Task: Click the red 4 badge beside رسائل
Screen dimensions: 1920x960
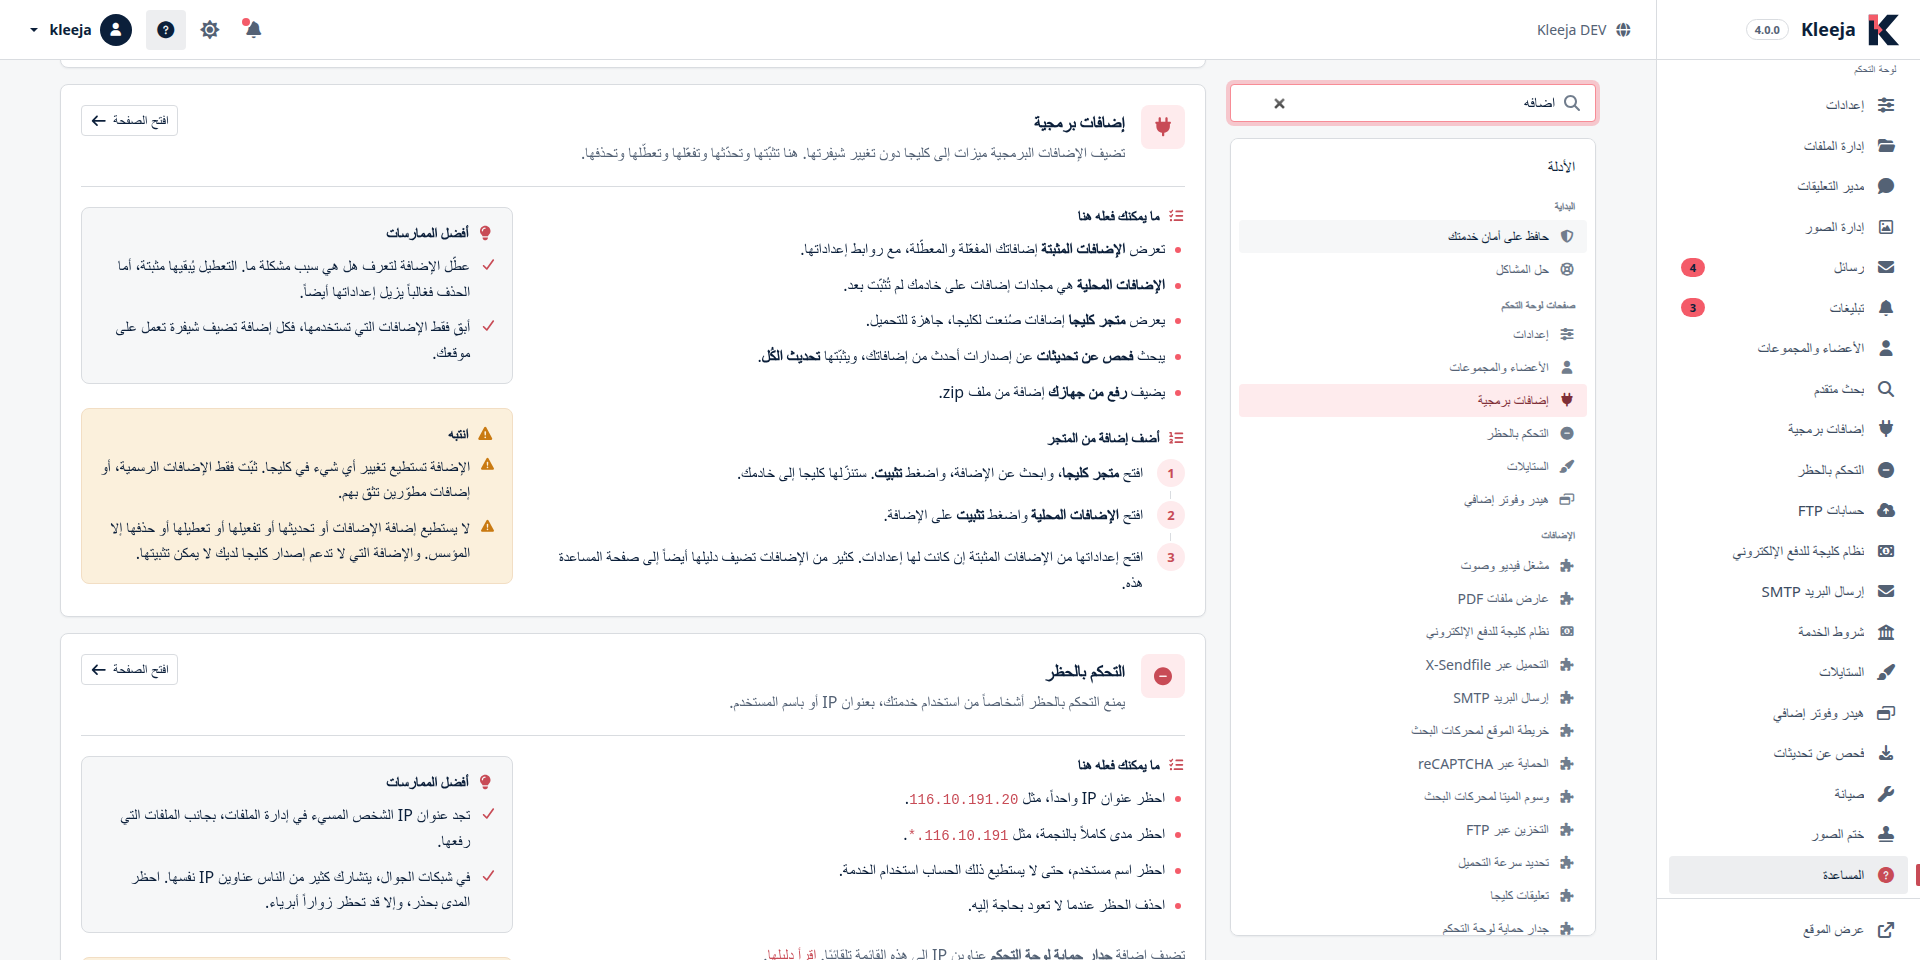Action: pos(1693,267)
